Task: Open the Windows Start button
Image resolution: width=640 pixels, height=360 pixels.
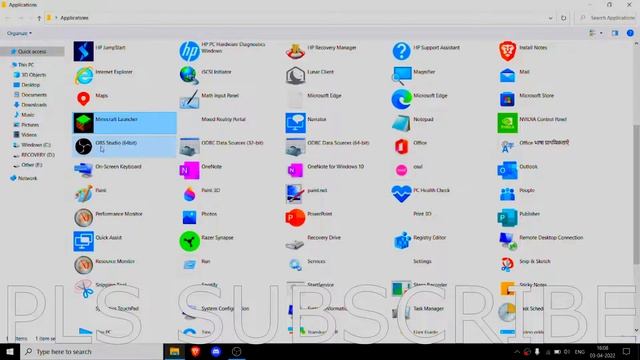Action: [x=10, y=351]
